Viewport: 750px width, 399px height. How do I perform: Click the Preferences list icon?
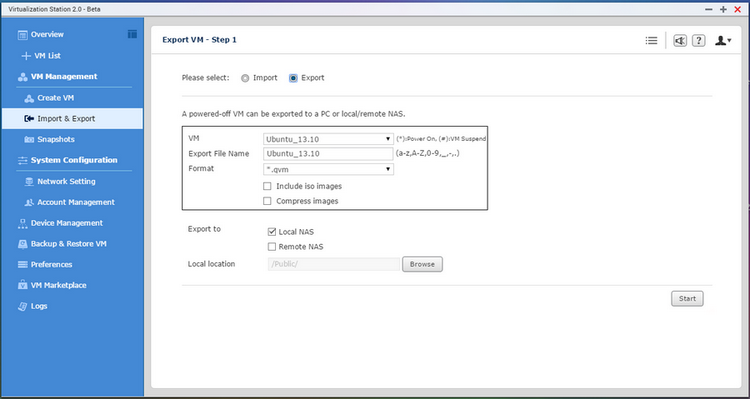pos(22,265)
